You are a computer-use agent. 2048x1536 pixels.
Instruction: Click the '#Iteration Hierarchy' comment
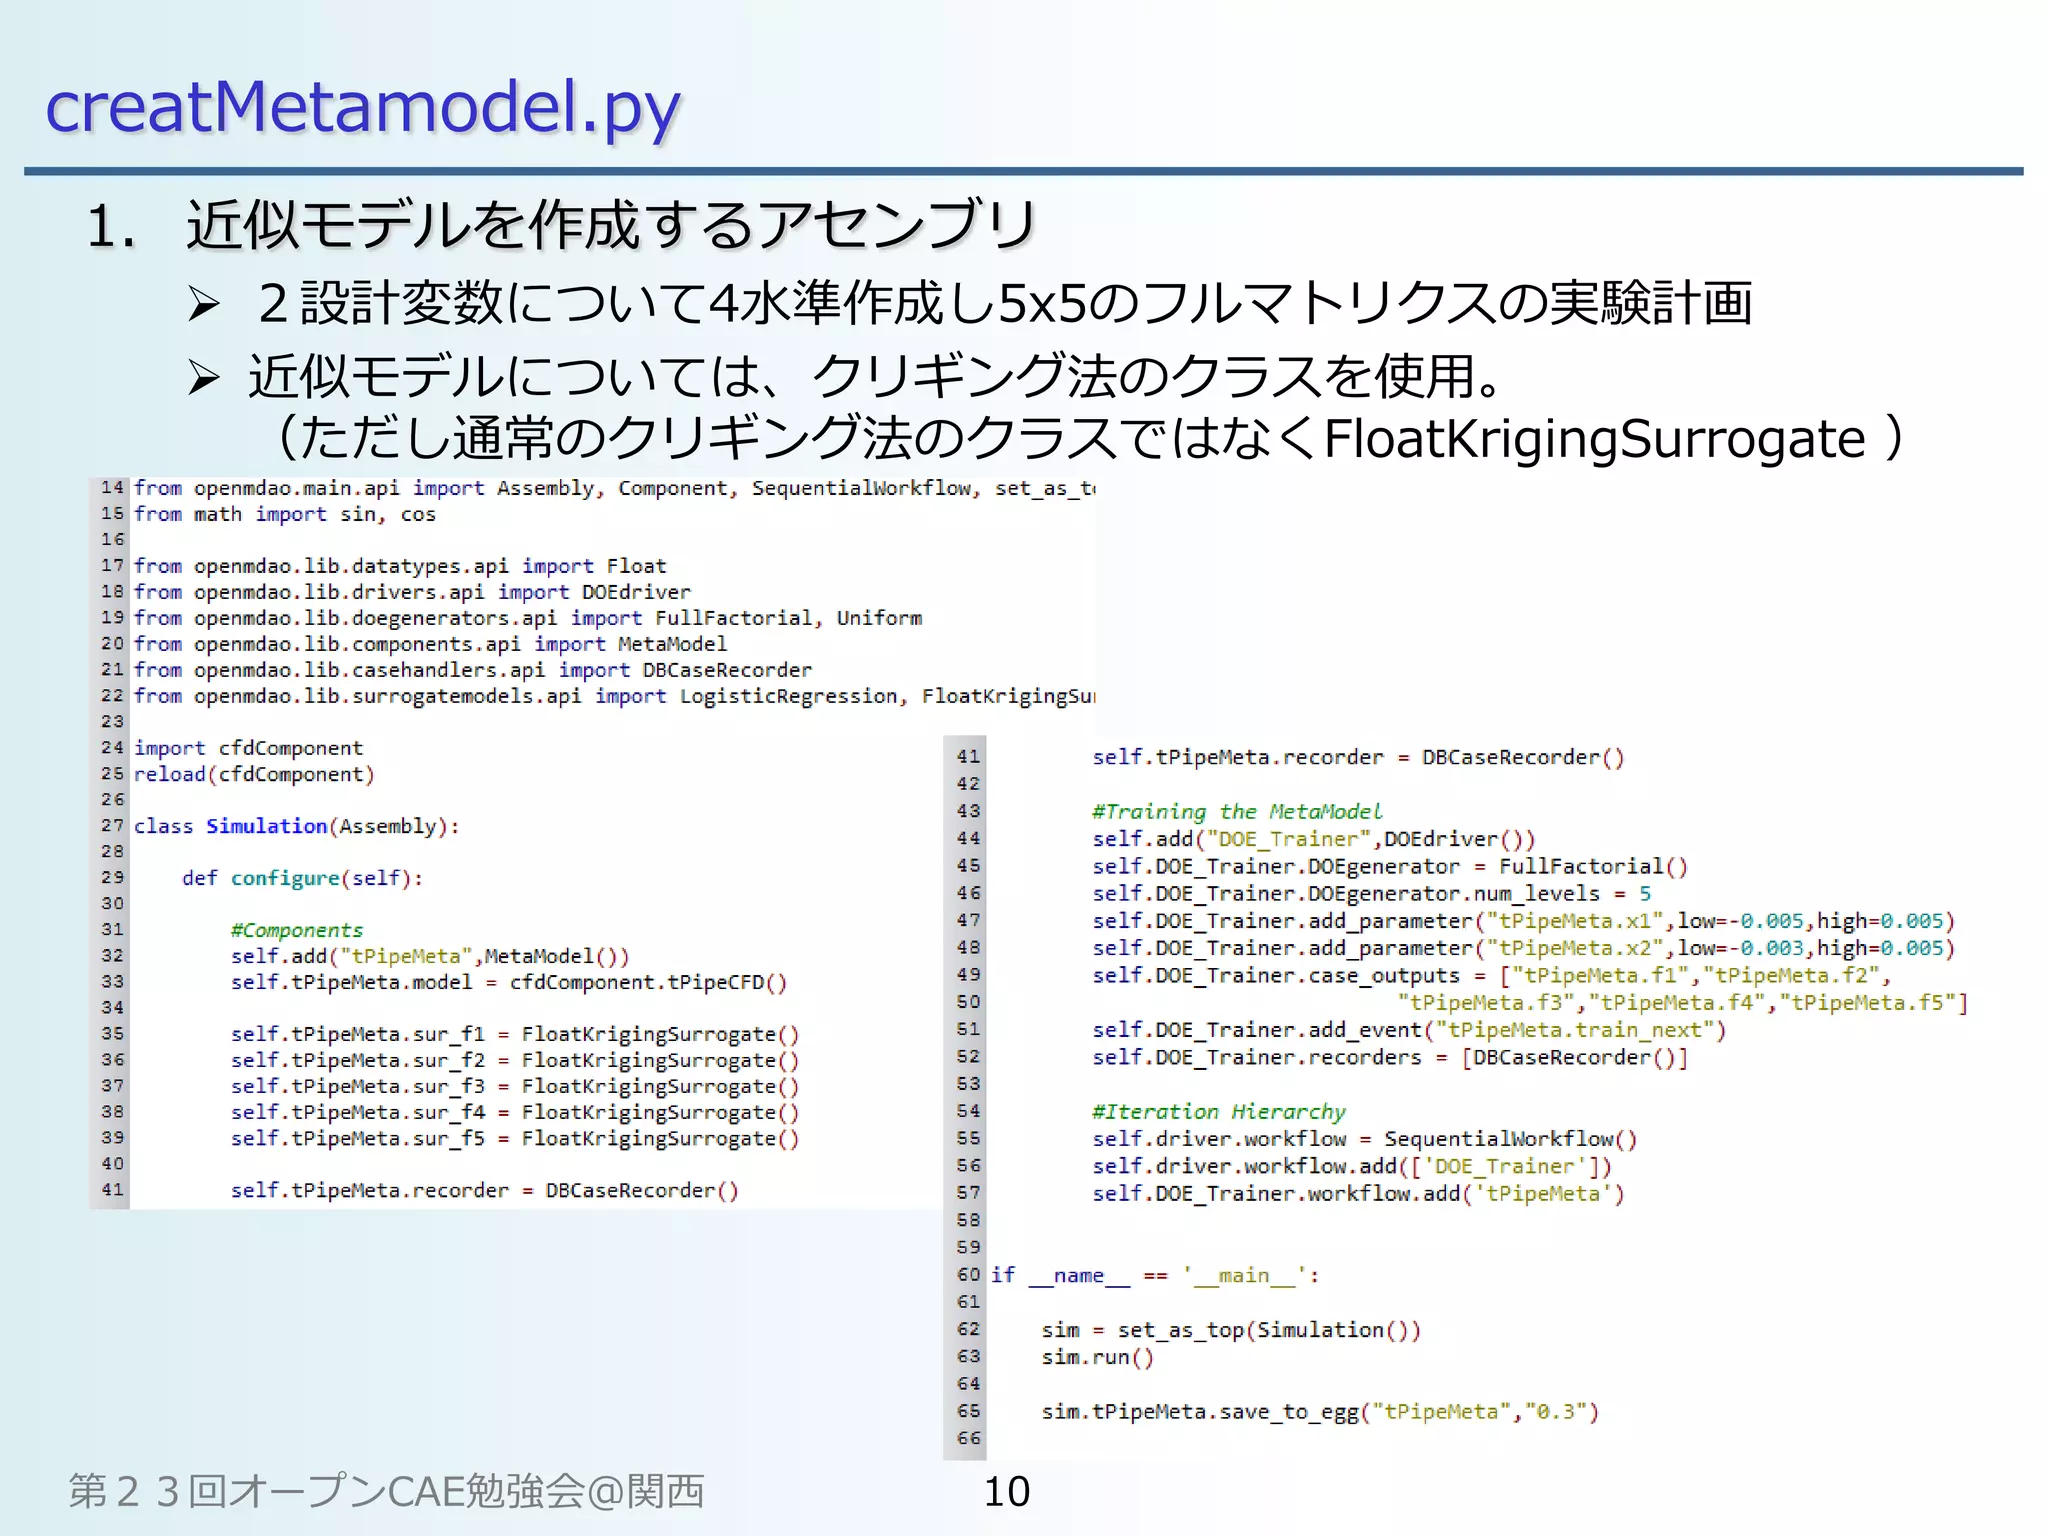(x=1218, y=1111)
